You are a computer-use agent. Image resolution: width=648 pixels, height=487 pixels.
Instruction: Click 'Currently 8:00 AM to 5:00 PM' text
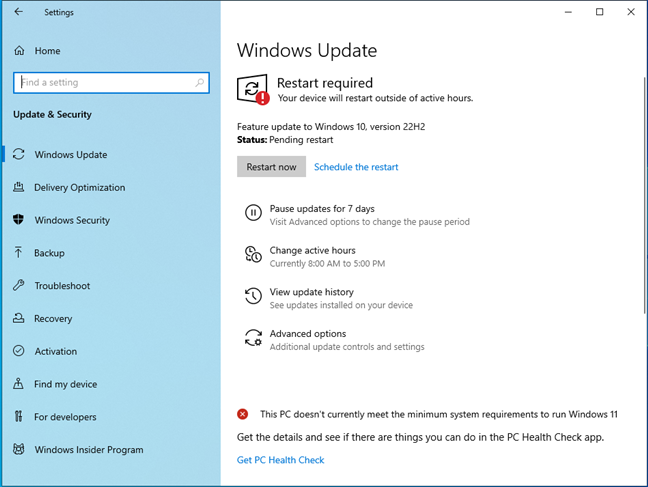click(327, 263)
